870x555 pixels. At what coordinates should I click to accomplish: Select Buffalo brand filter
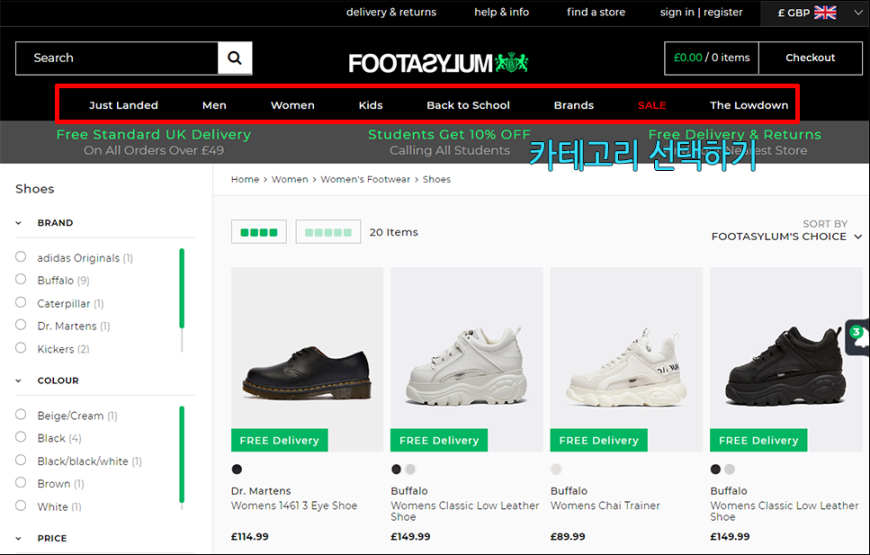pyautogui.click(x=21, y=279)
